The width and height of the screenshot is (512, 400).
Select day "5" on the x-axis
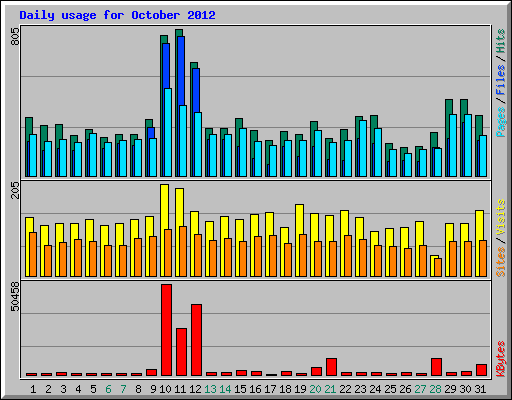93,389
